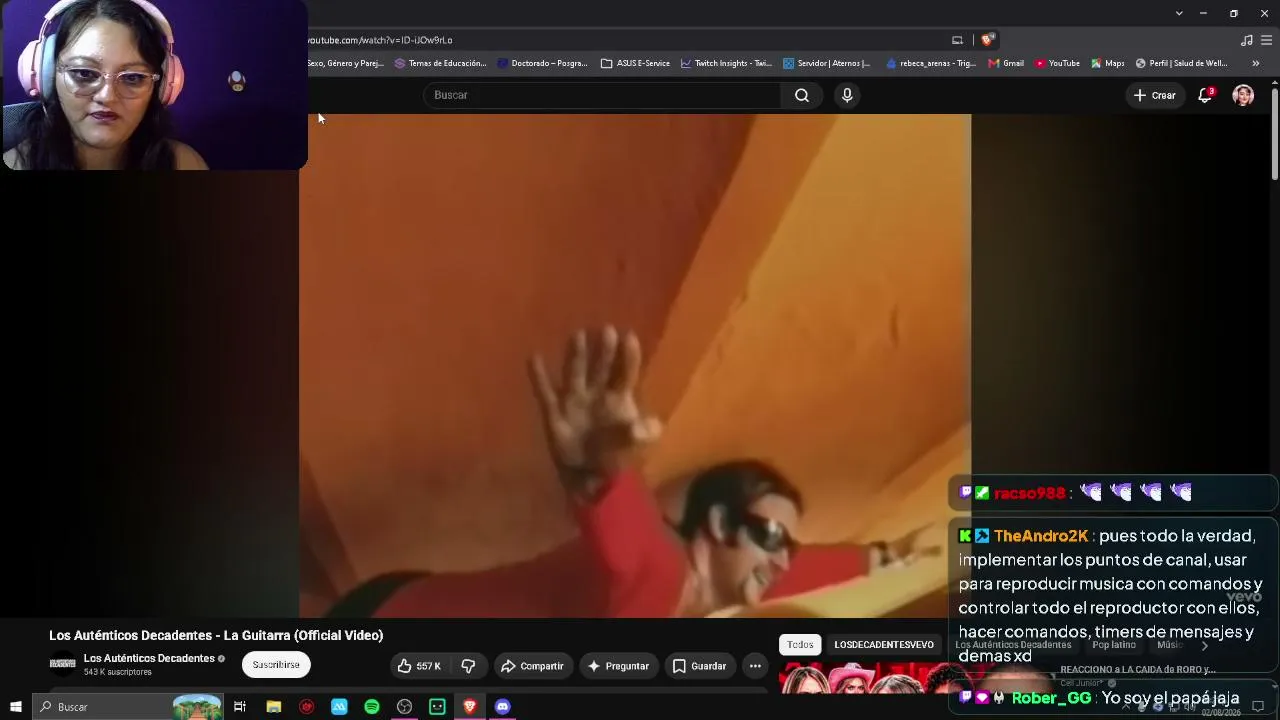Open the YouTube bookmark
The image size is (1280, 720).
[x=1057, y=63]
